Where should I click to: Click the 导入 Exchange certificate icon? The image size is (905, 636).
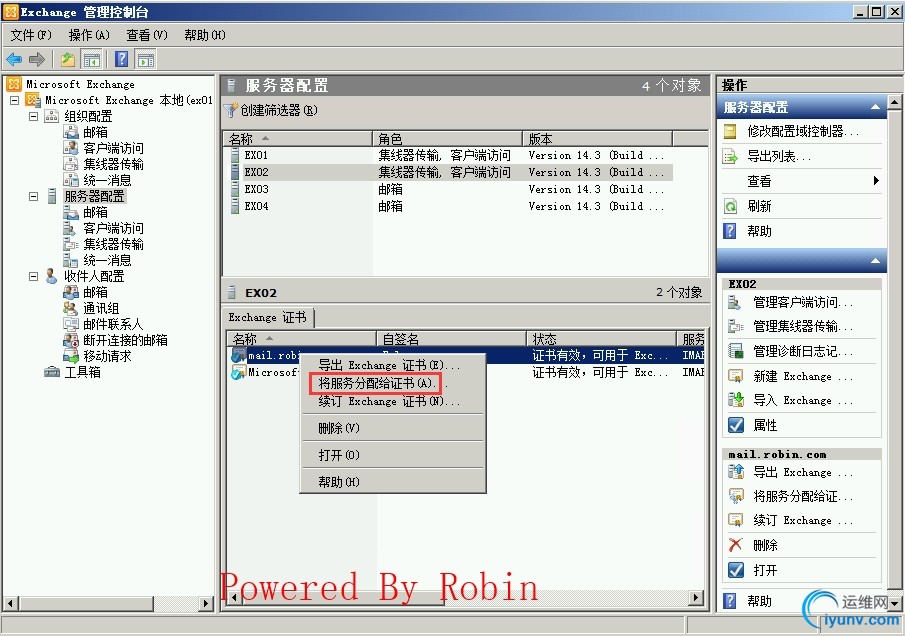[735, 400]
